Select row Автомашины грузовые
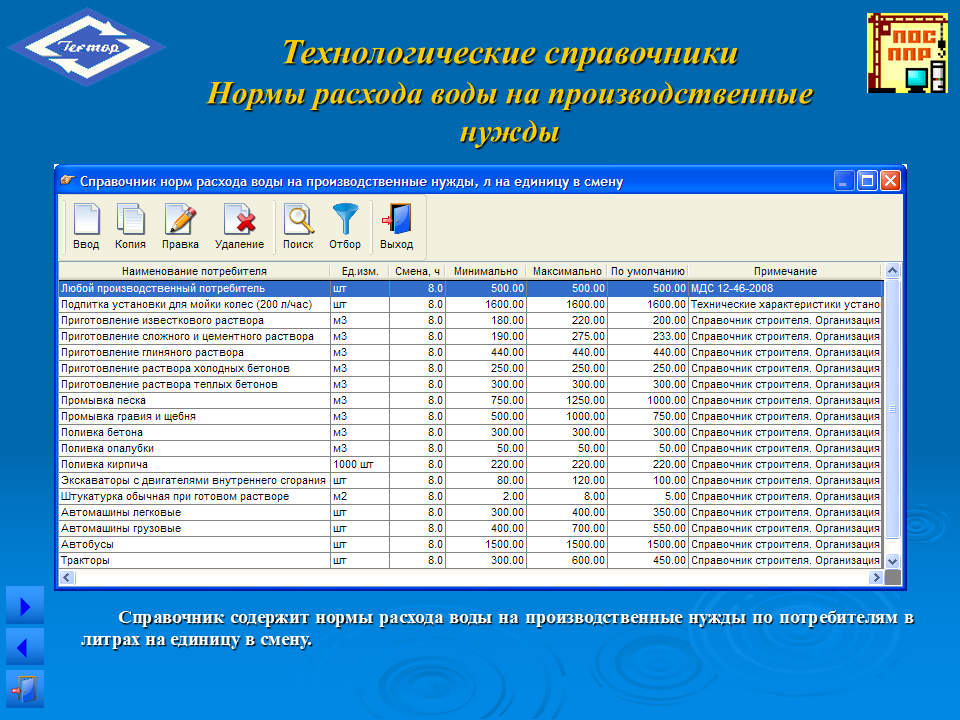This screenshot has width=960, height=720. pos(470,528)
